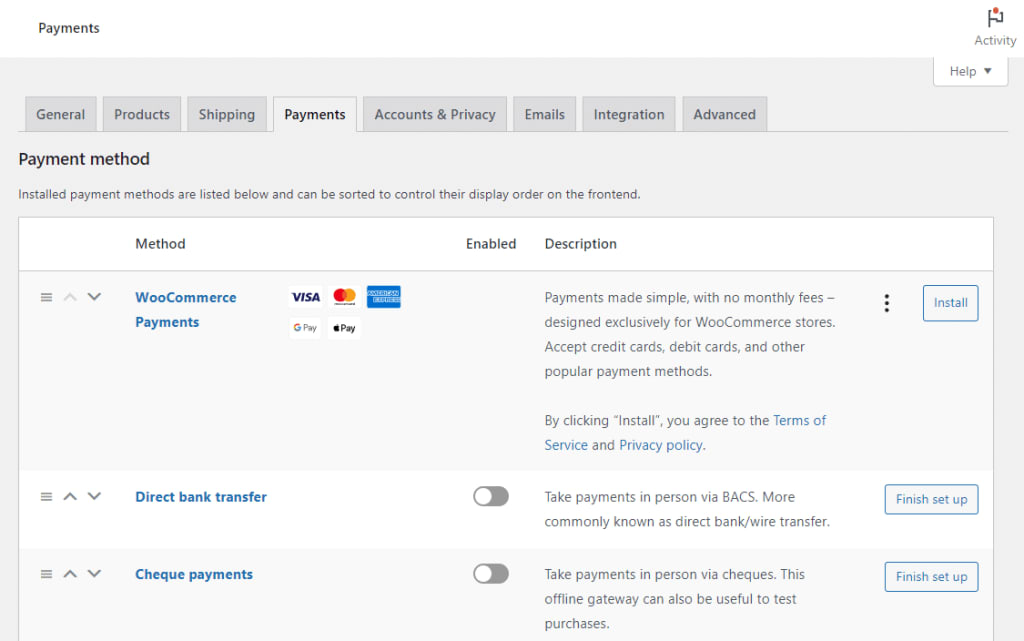Click the disabled up arrow for WooCommerce Payments
Viewport: 1024px width, 641px height.
coord(70,298)
